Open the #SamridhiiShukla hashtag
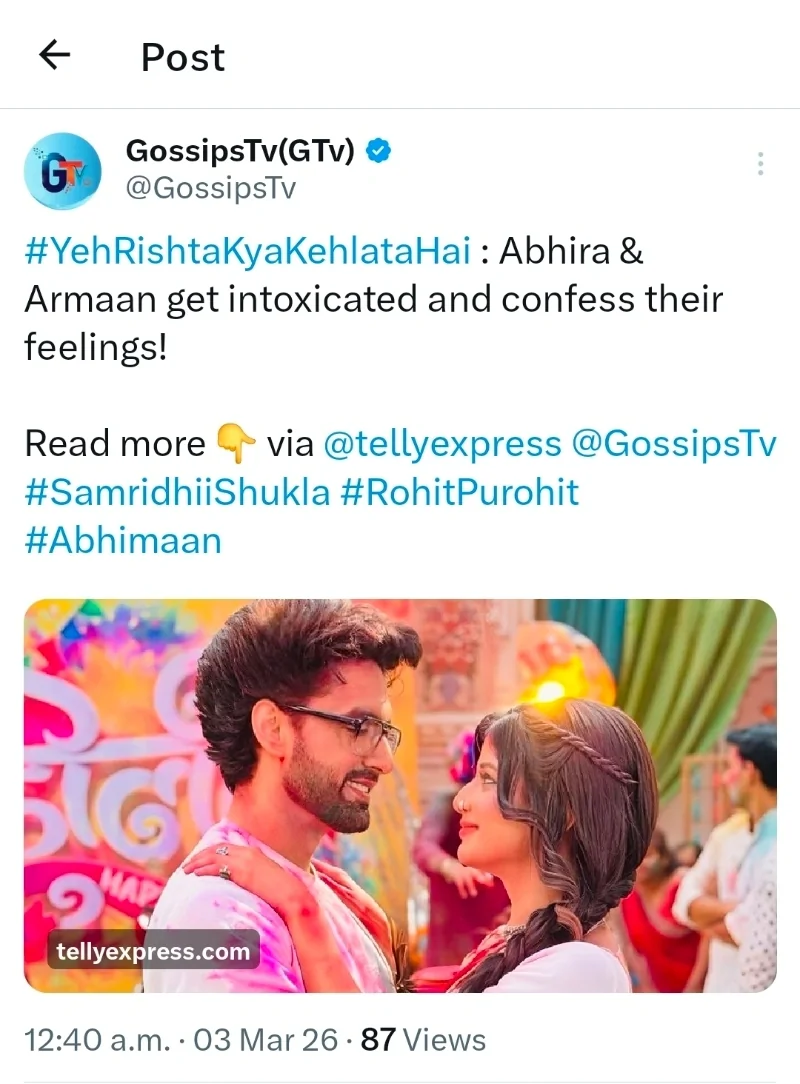Screen dimensions: 800x1084 [178, 492]
